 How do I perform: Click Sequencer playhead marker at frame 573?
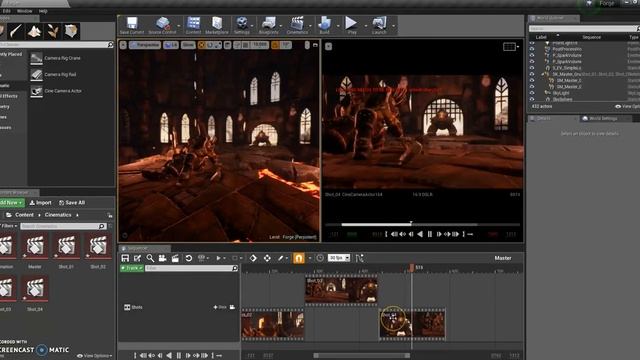pos(411,267)
